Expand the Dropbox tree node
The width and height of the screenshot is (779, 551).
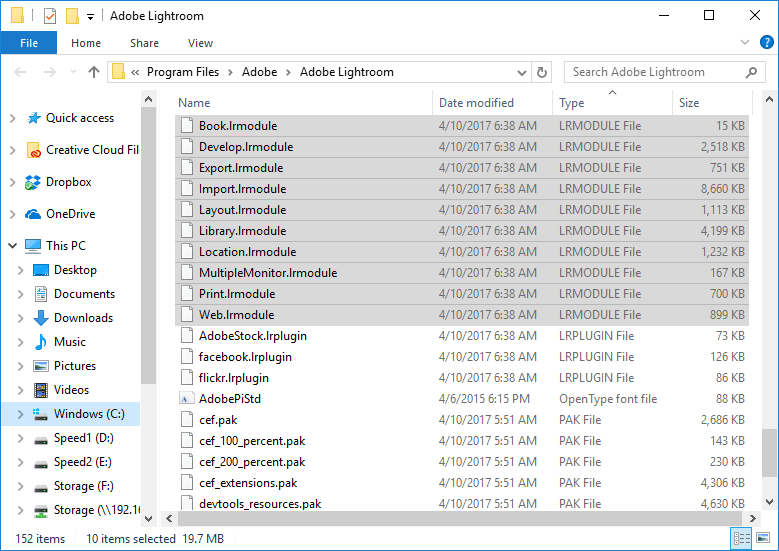point(13,182)
